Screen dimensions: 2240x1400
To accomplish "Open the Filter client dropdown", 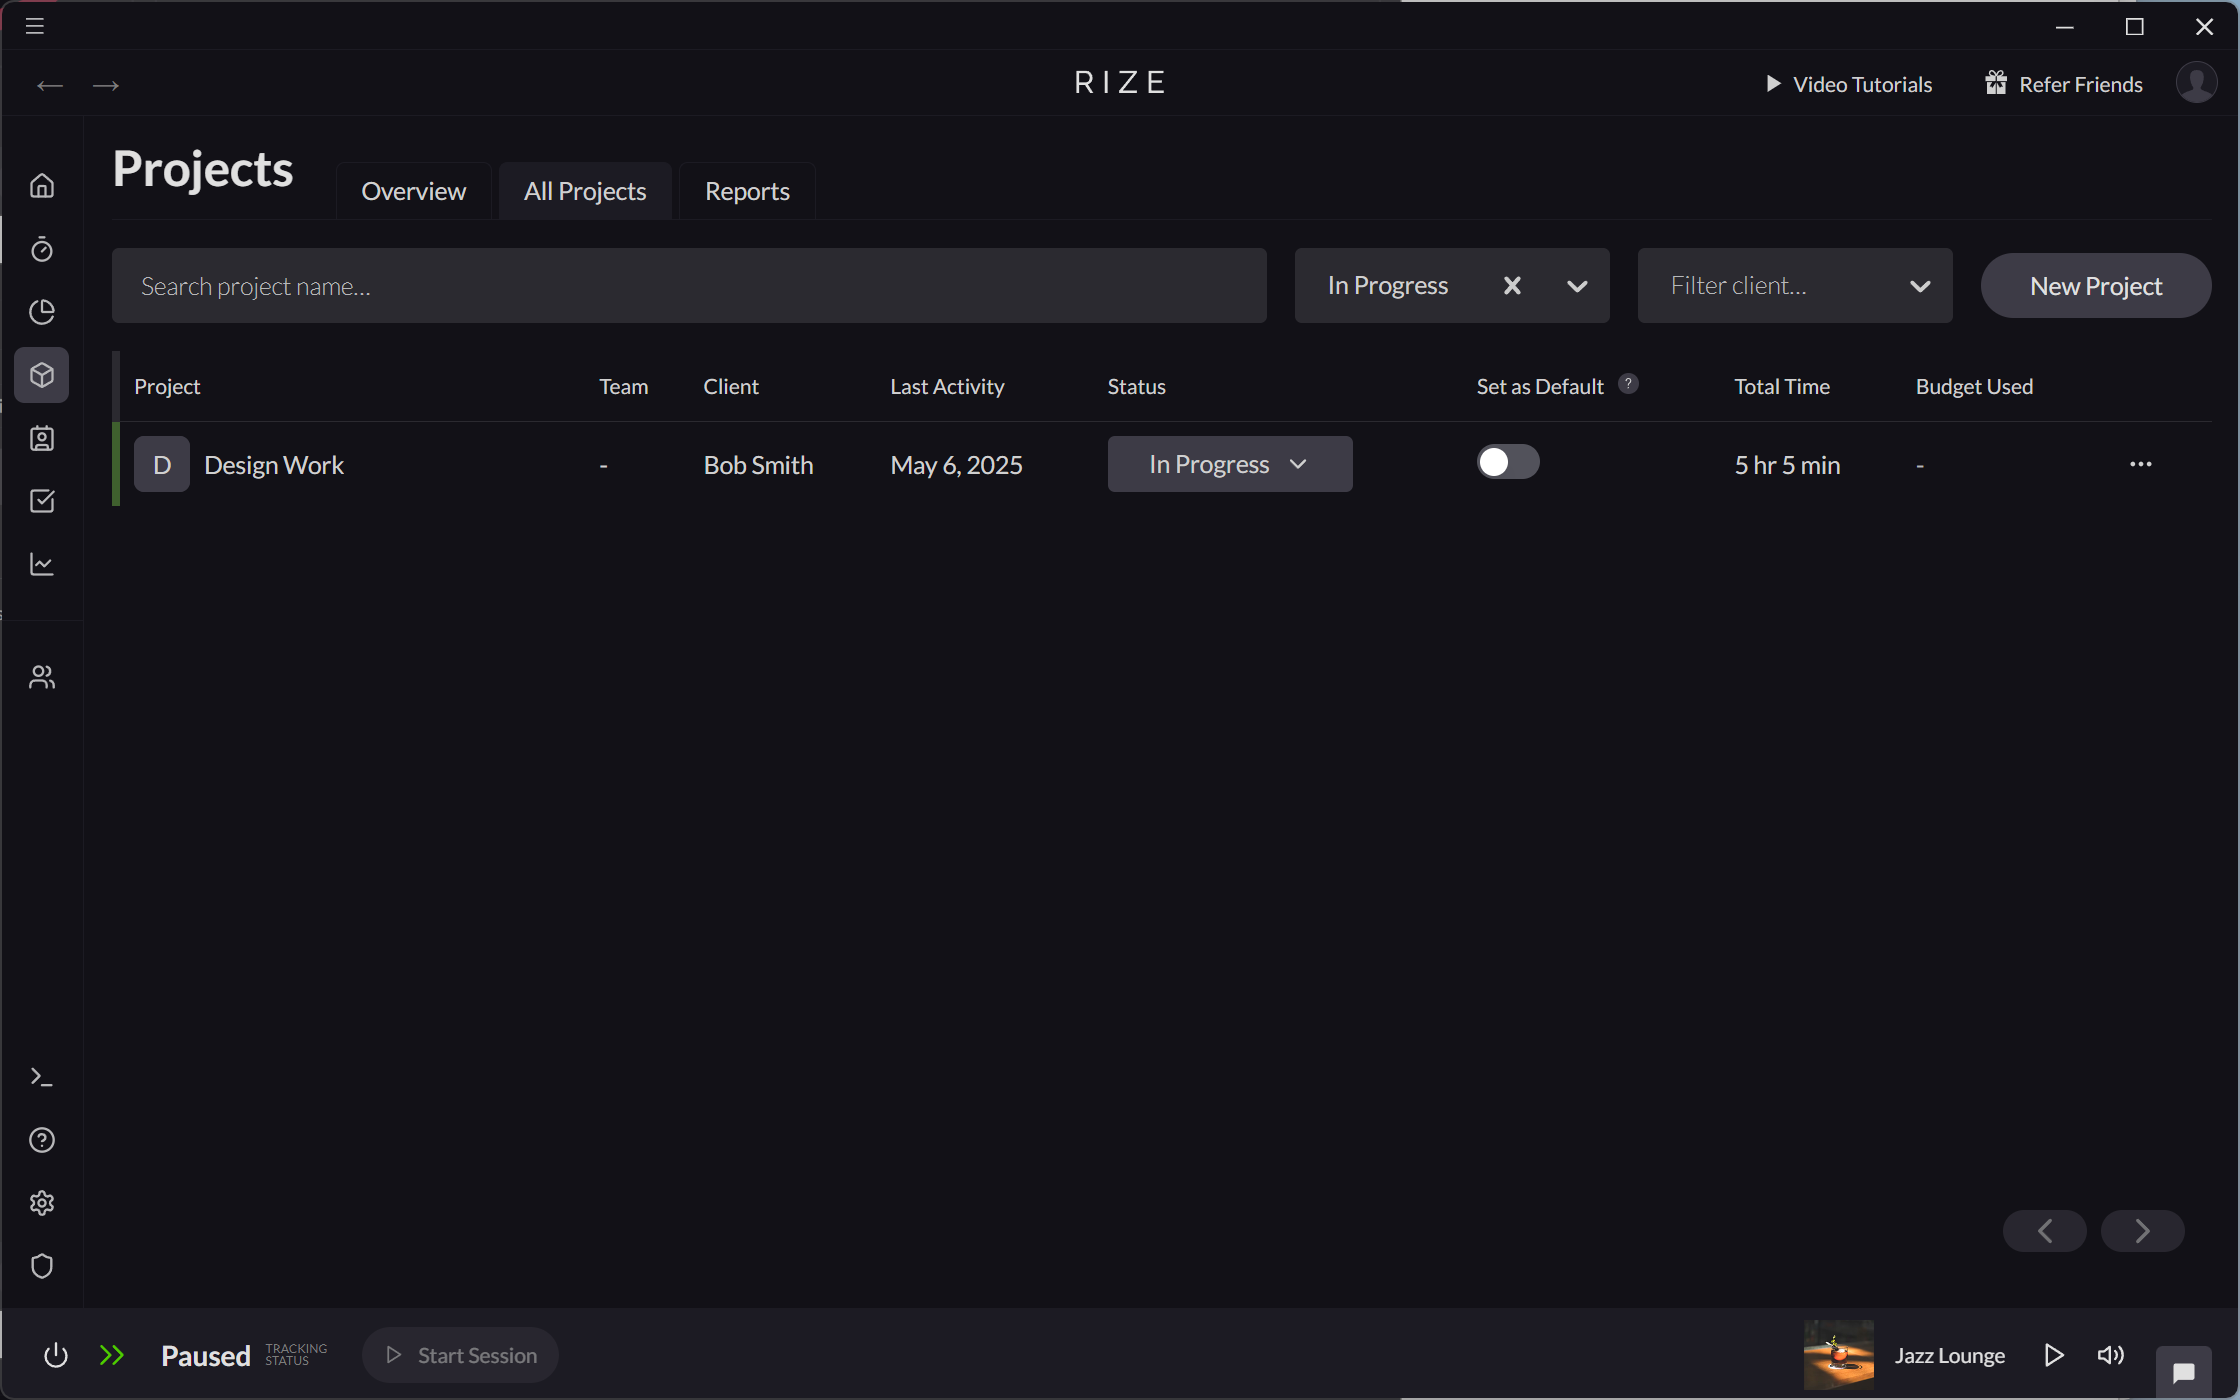I will 1795,285.
